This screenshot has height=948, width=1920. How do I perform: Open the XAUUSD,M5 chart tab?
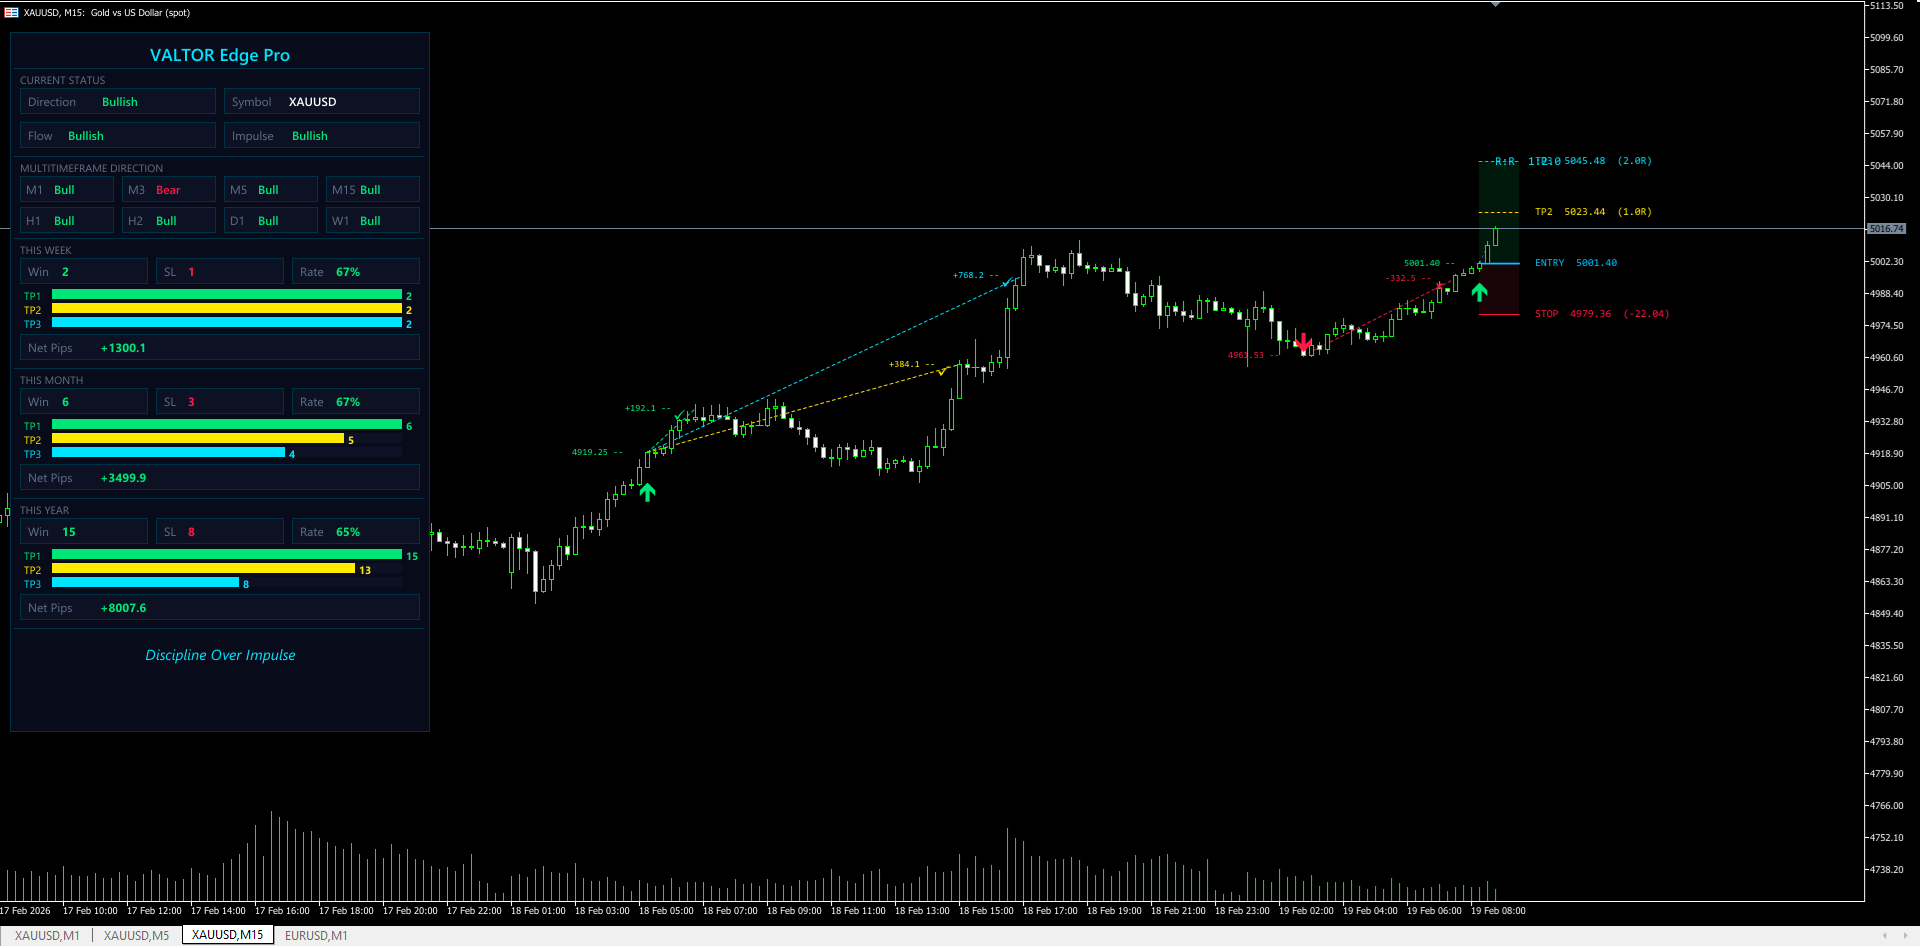click(x=136, y=935)
